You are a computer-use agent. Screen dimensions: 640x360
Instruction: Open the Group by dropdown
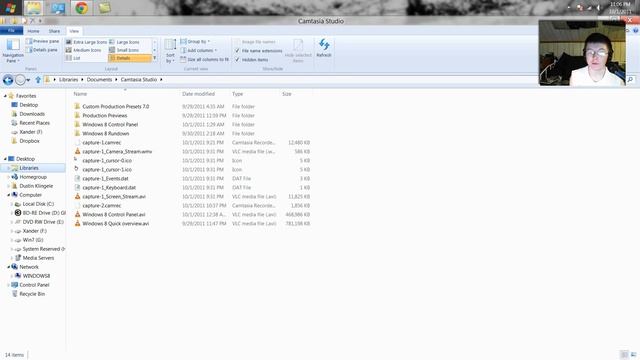pos(195,41)
